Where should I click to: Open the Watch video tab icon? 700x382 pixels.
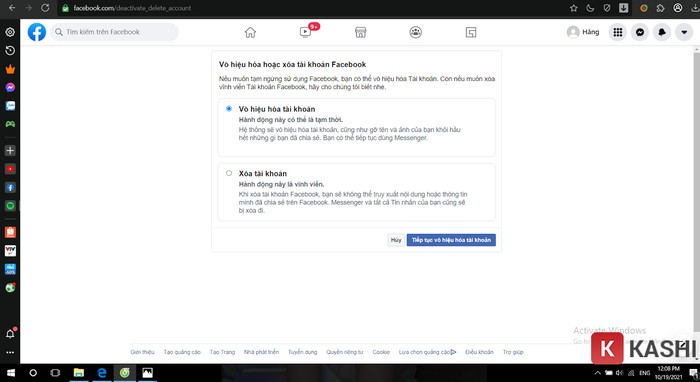[x=305, y=32]
